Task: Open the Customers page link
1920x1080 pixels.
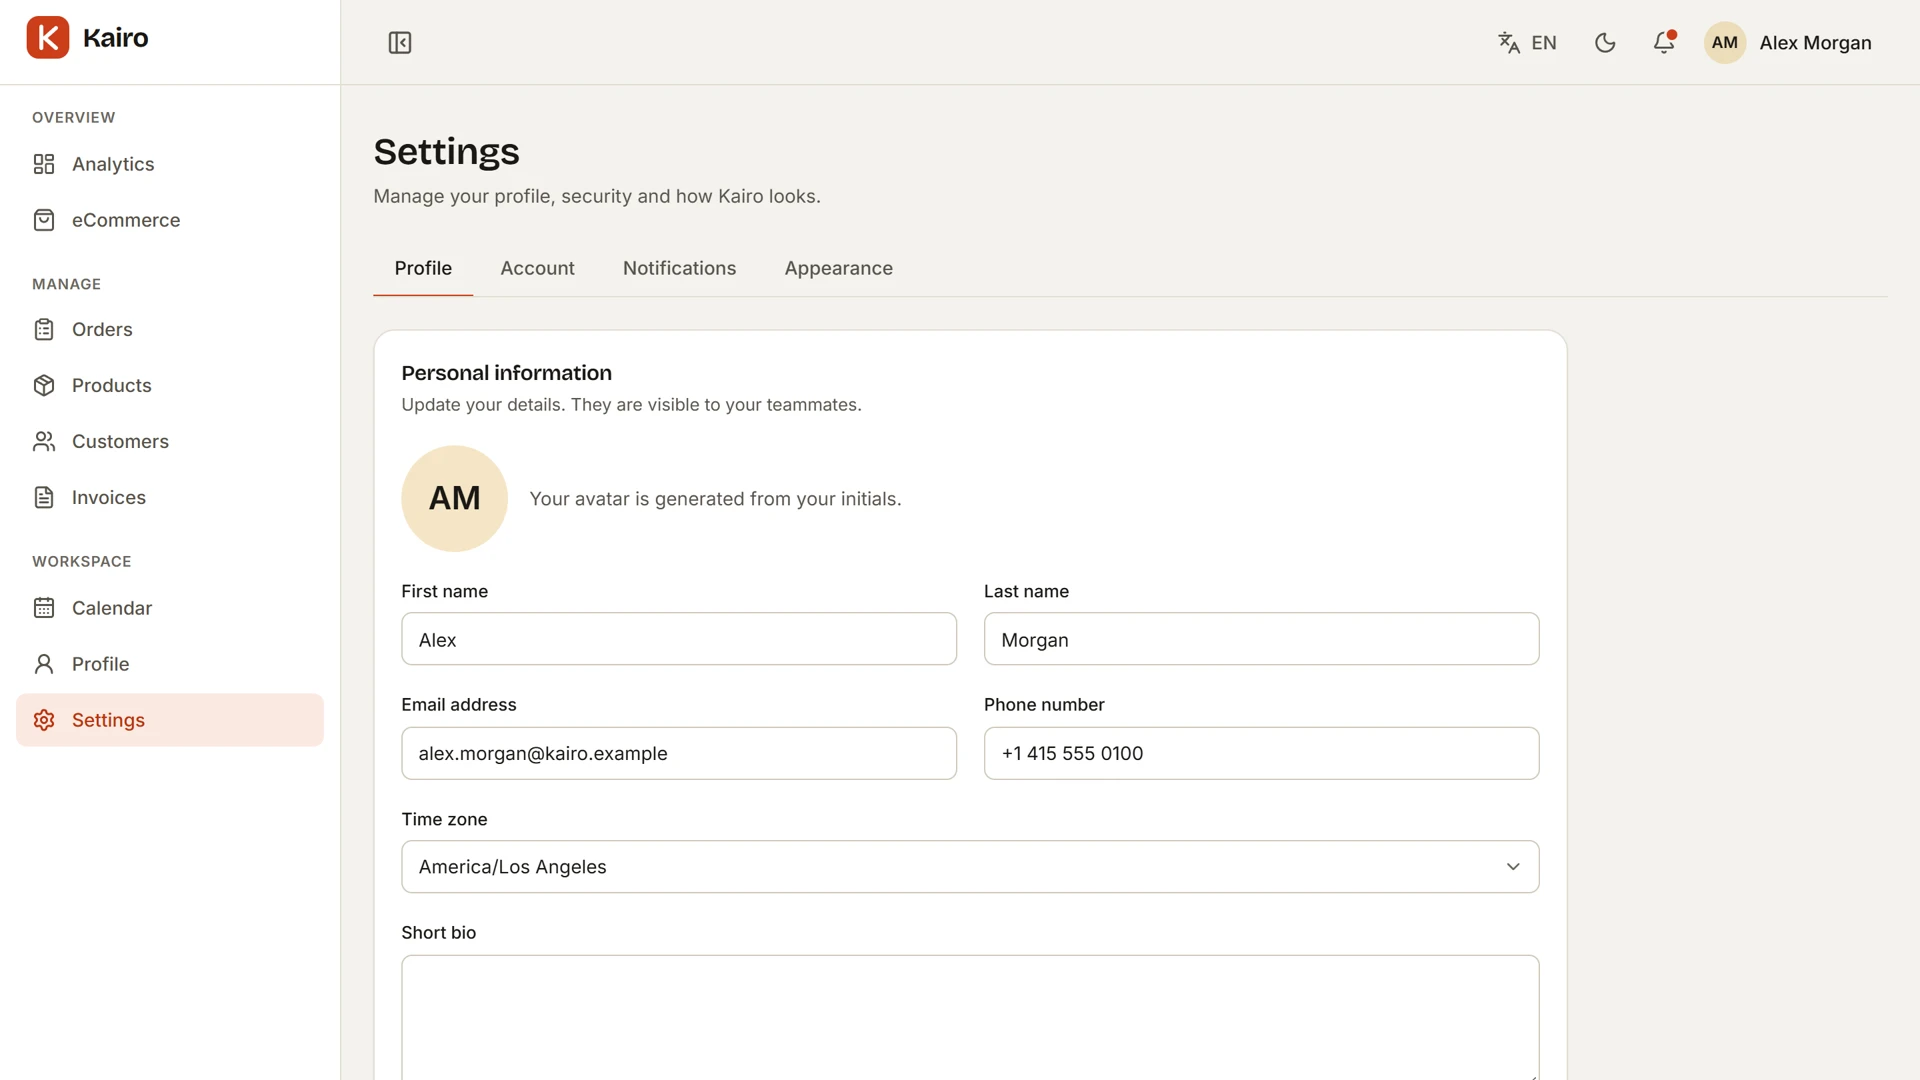Action: click(170, 442)
